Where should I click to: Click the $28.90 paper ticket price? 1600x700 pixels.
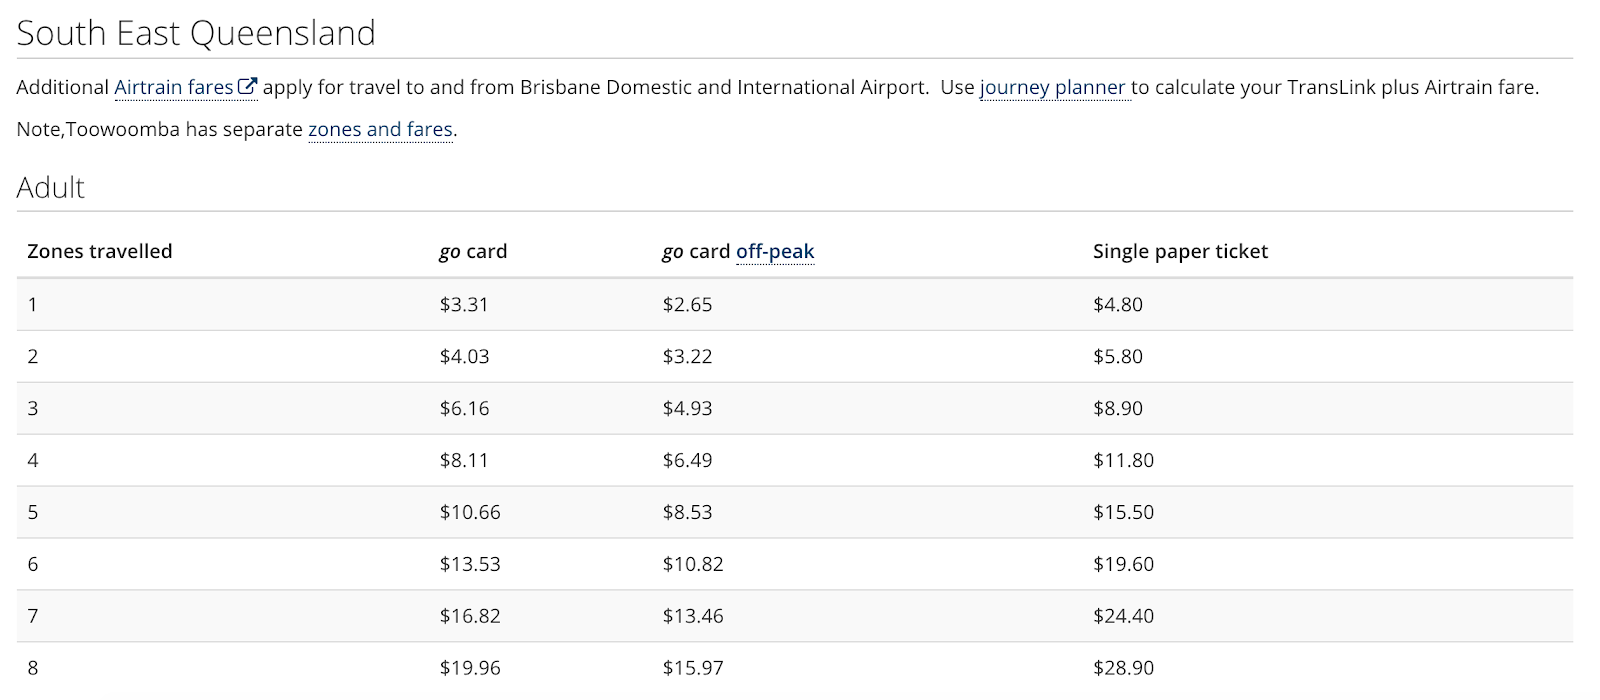click(1123, 668)
